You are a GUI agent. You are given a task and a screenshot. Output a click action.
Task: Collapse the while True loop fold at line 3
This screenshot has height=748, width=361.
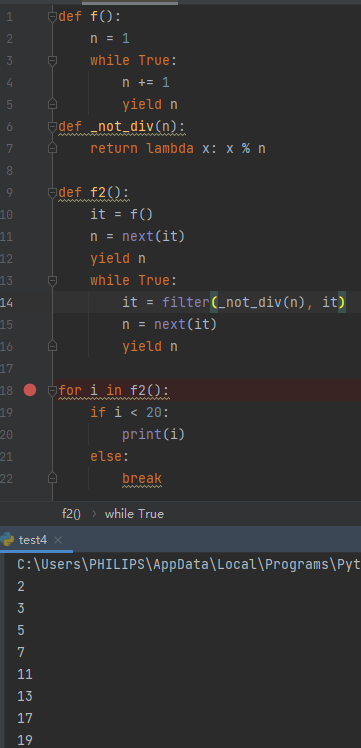point(52,61)
